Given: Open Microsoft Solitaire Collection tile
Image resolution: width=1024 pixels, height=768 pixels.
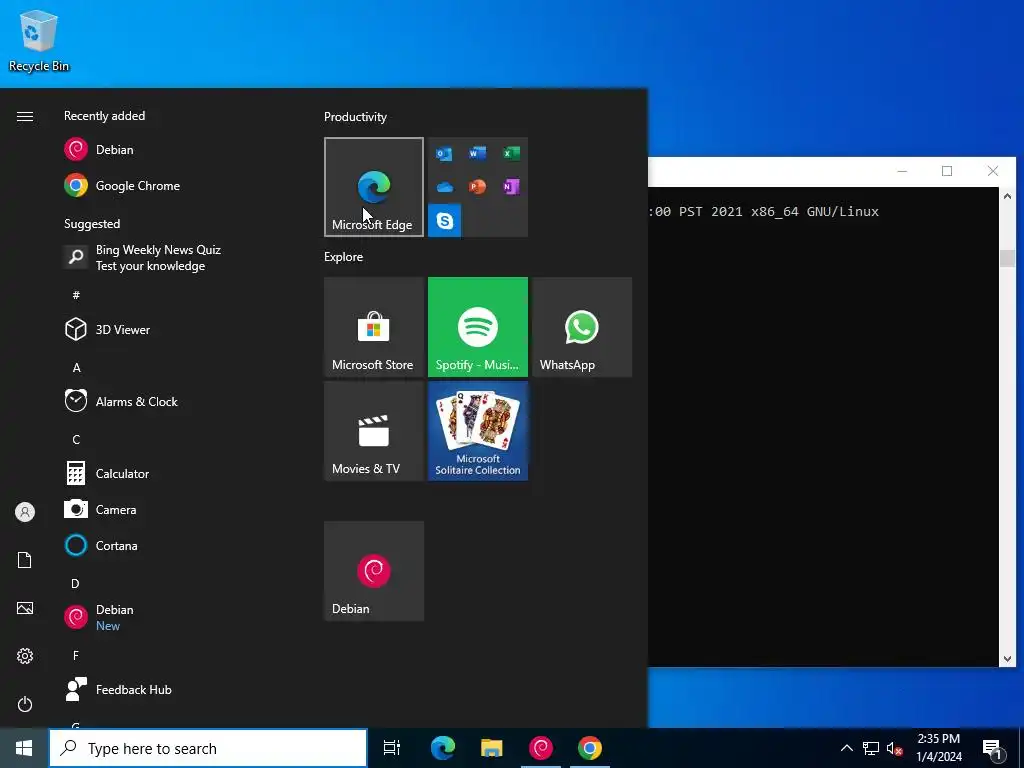Looking at the screenshot, I should click(x=478, y=431).
